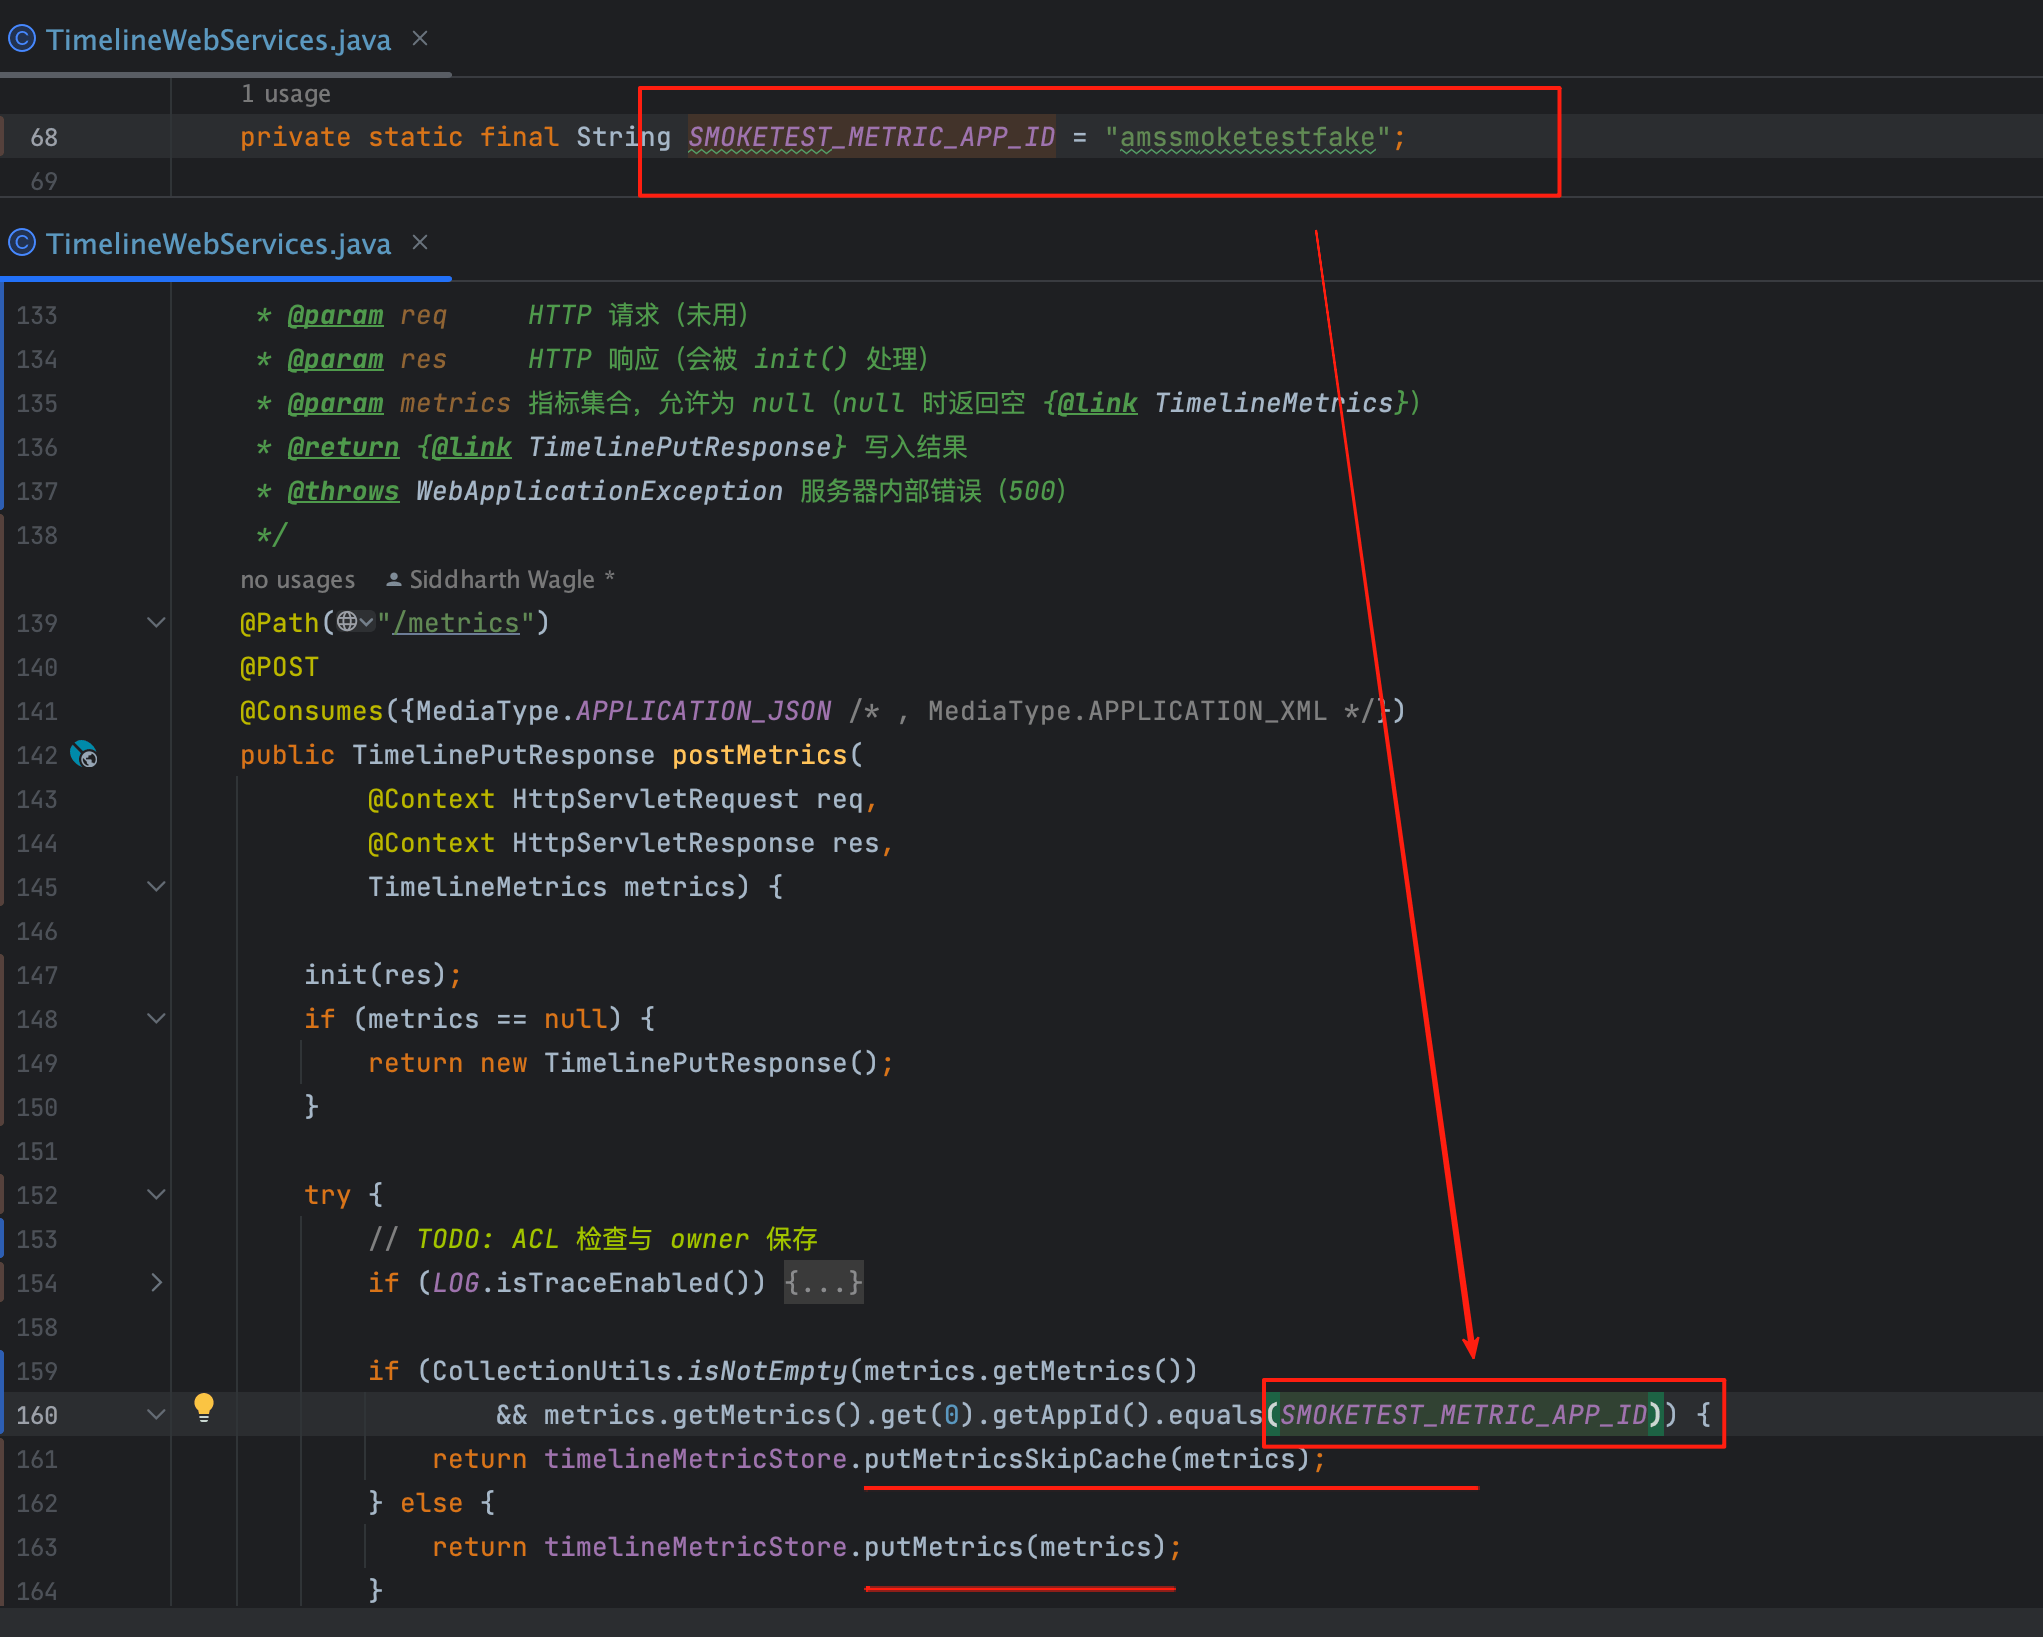Open the /metrics path link
The image size is (2044, 1638).
[x=456, y=623]
